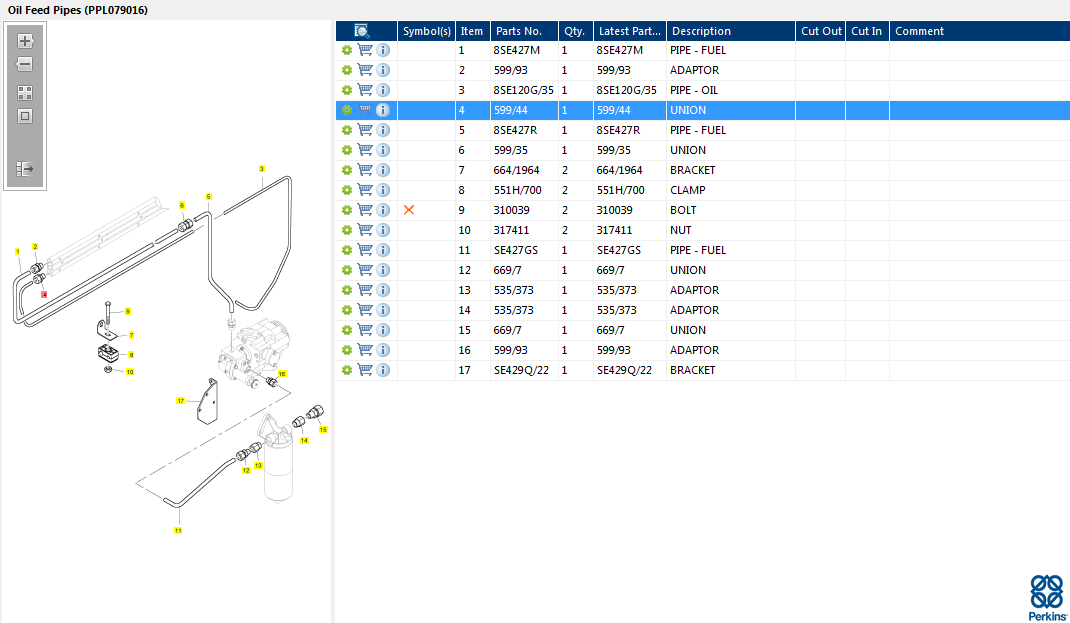
Task: Click callout label 11 in the diagram
Action: click(x=178, y=530)
